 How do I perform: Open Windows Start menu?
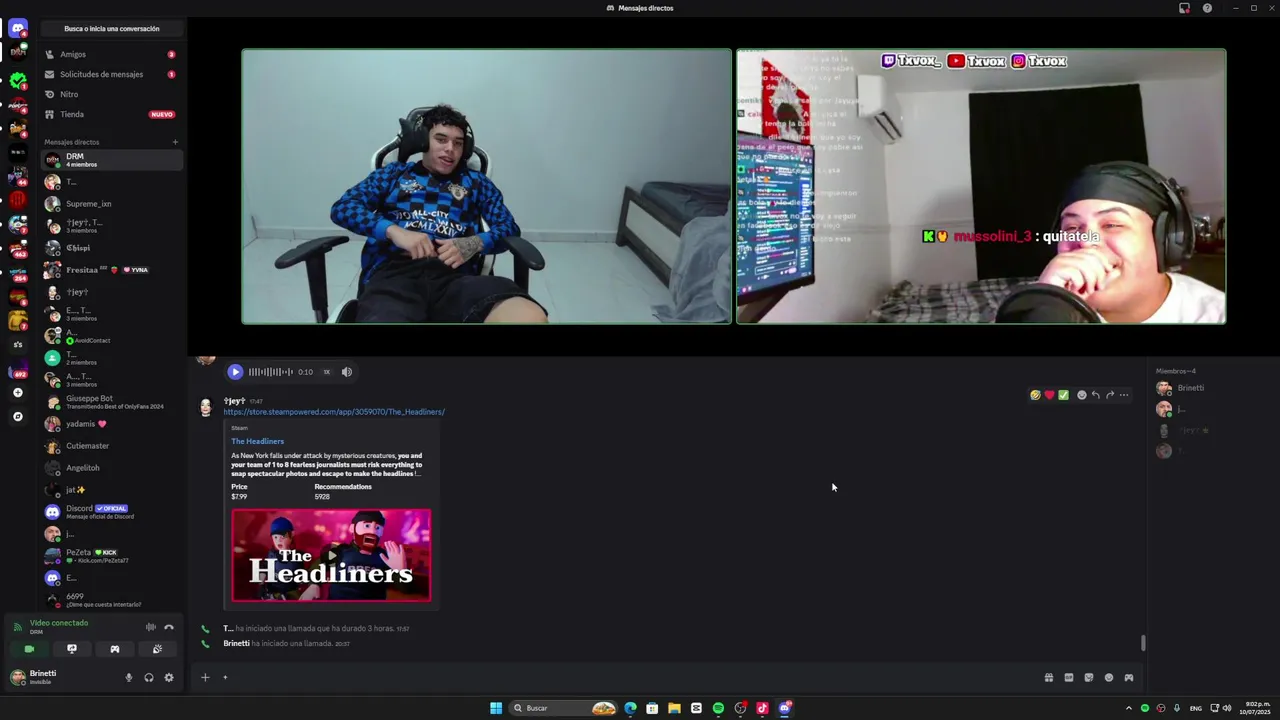click(x=496, y=708)
